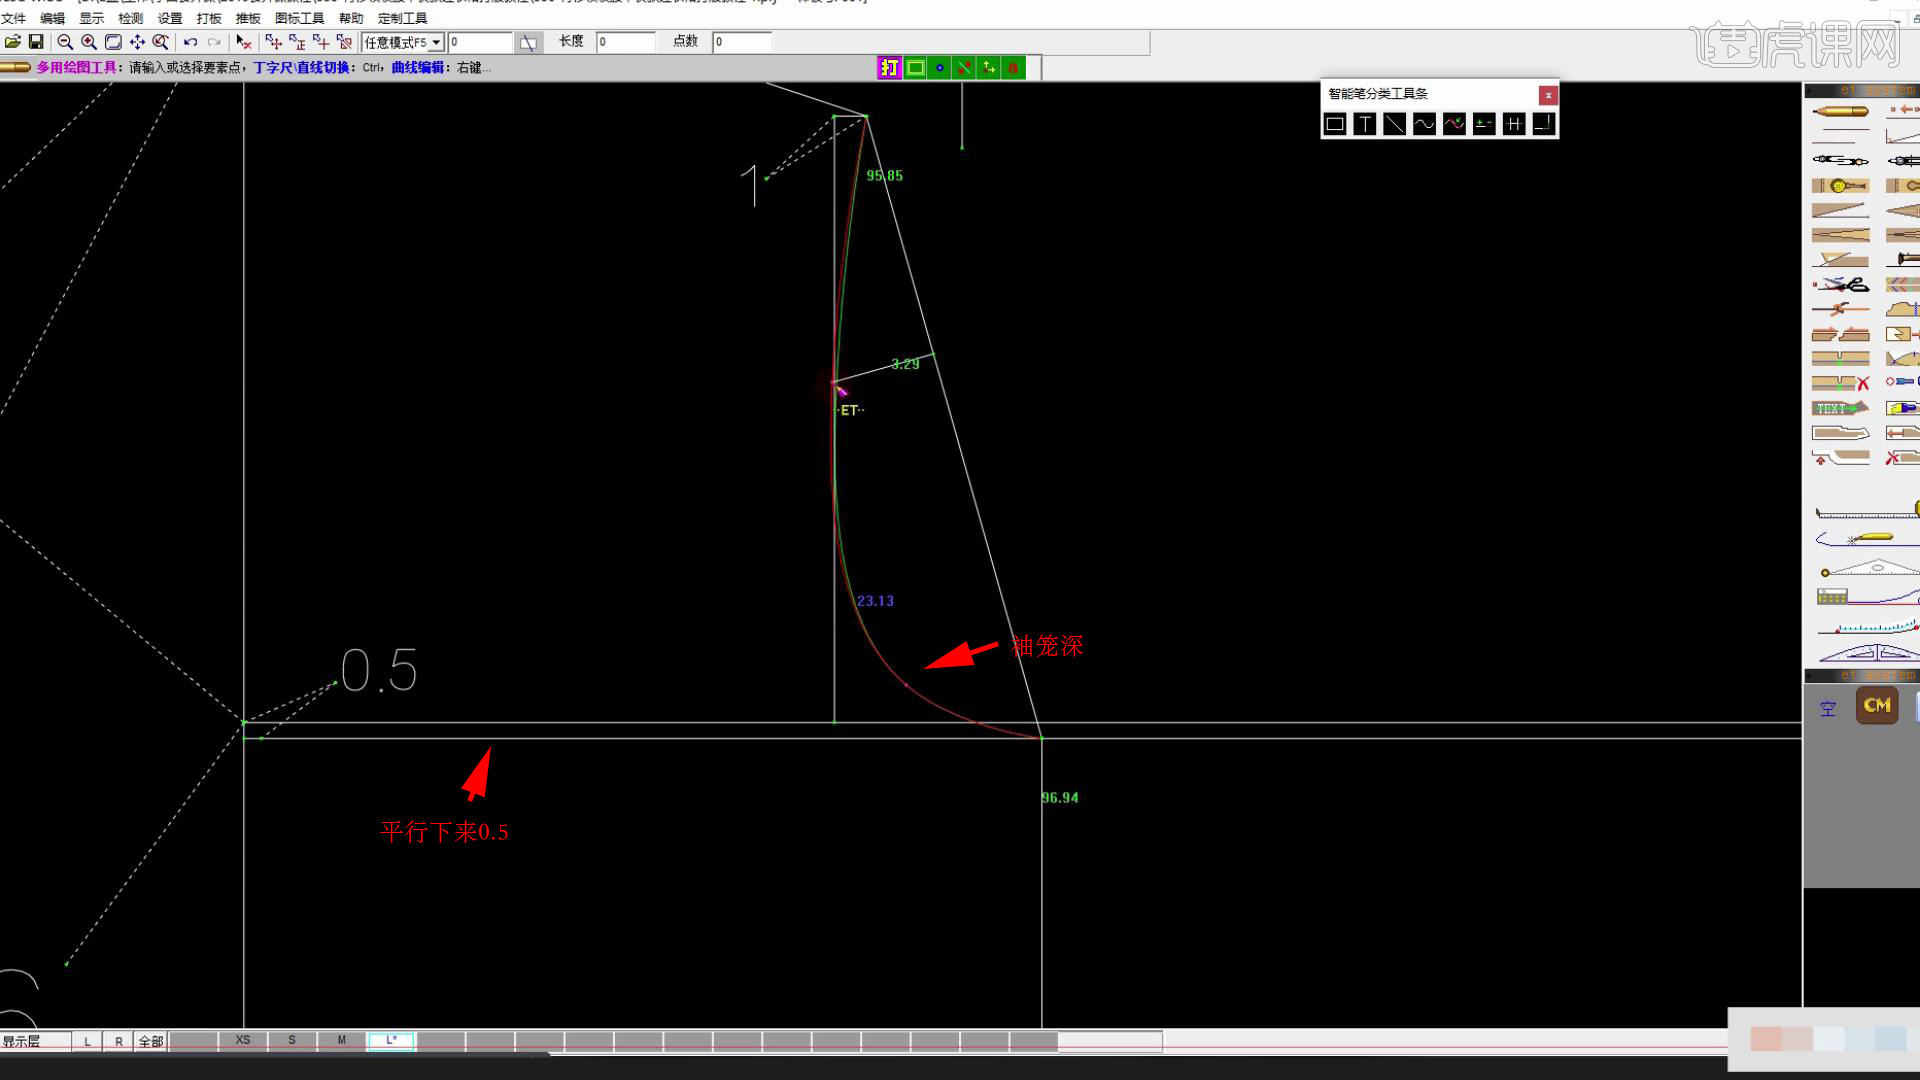Click the 全部 button
The width and height of the screenshot is (1920, 1080).
[x=151, y=1041]
